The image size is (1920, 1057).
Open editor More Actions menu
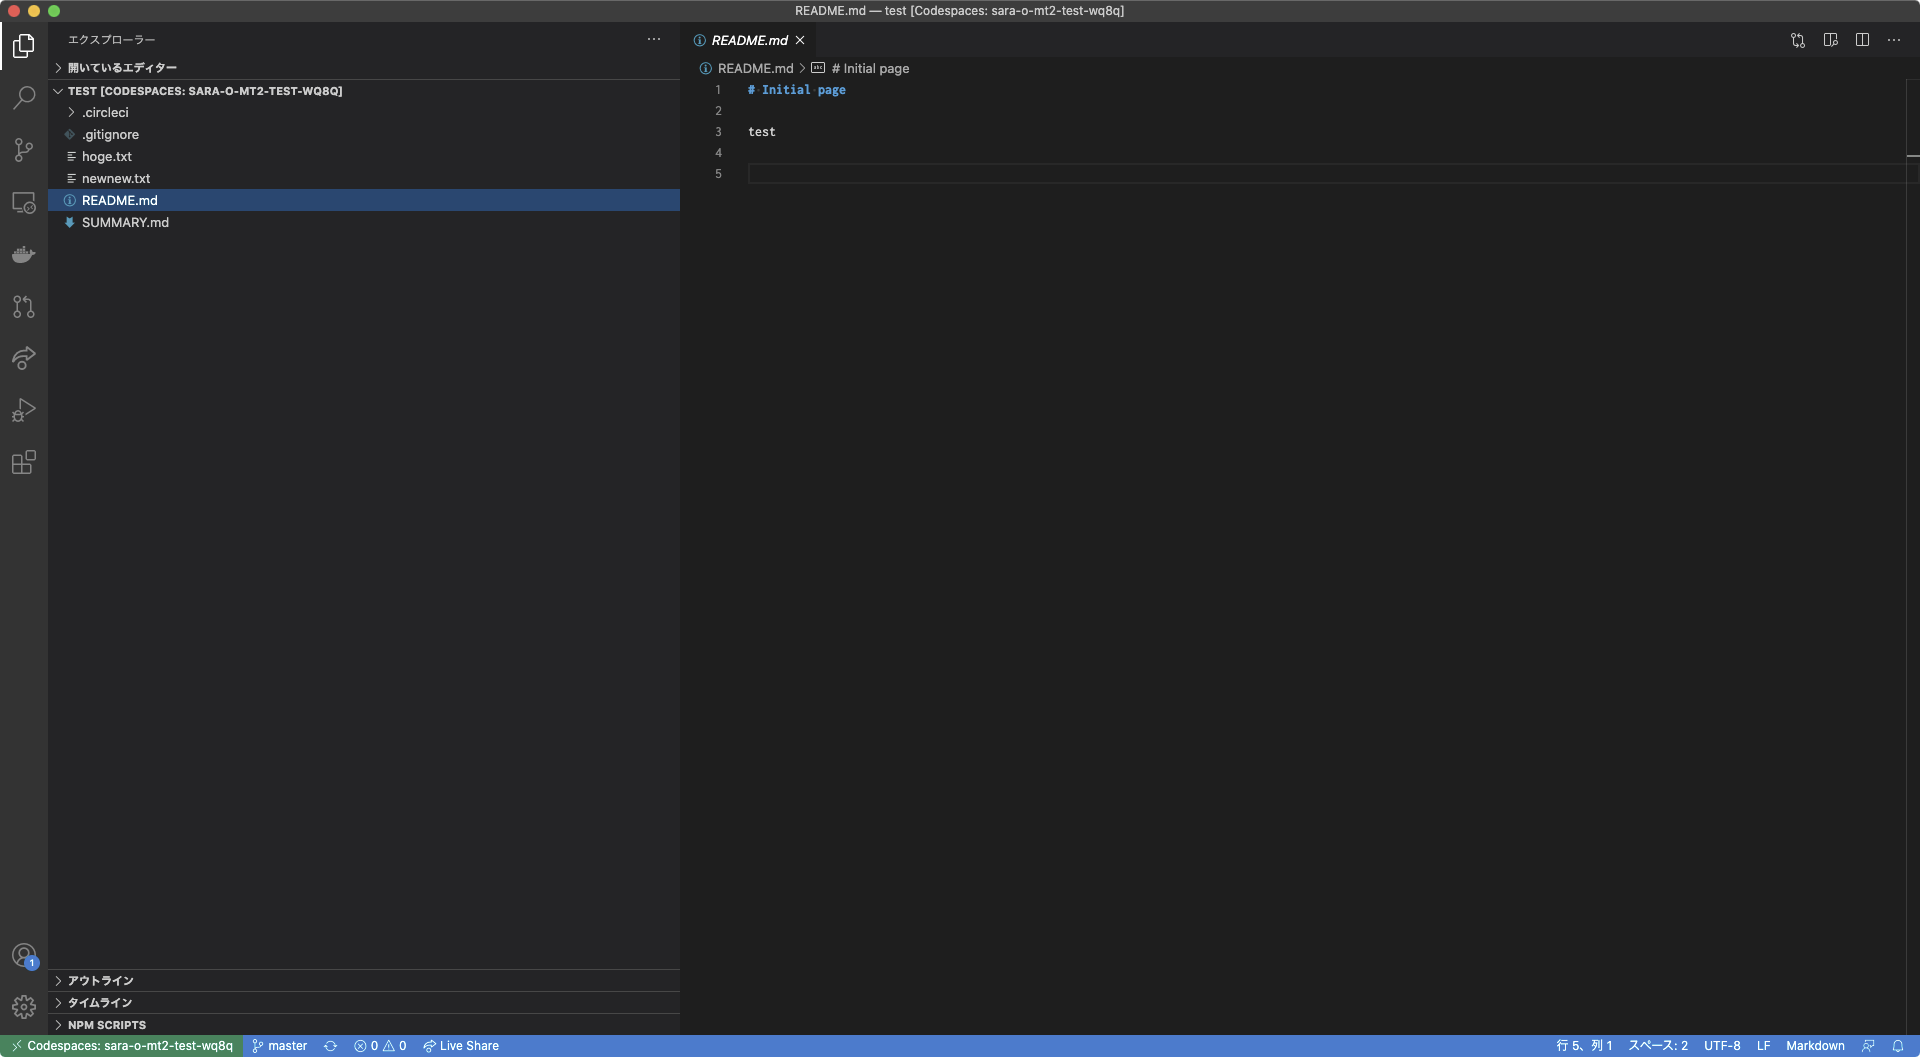(x=1894, y=40)
